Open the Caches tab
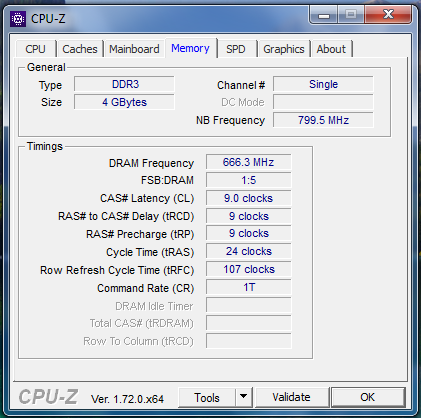 (x=80, y=49)
